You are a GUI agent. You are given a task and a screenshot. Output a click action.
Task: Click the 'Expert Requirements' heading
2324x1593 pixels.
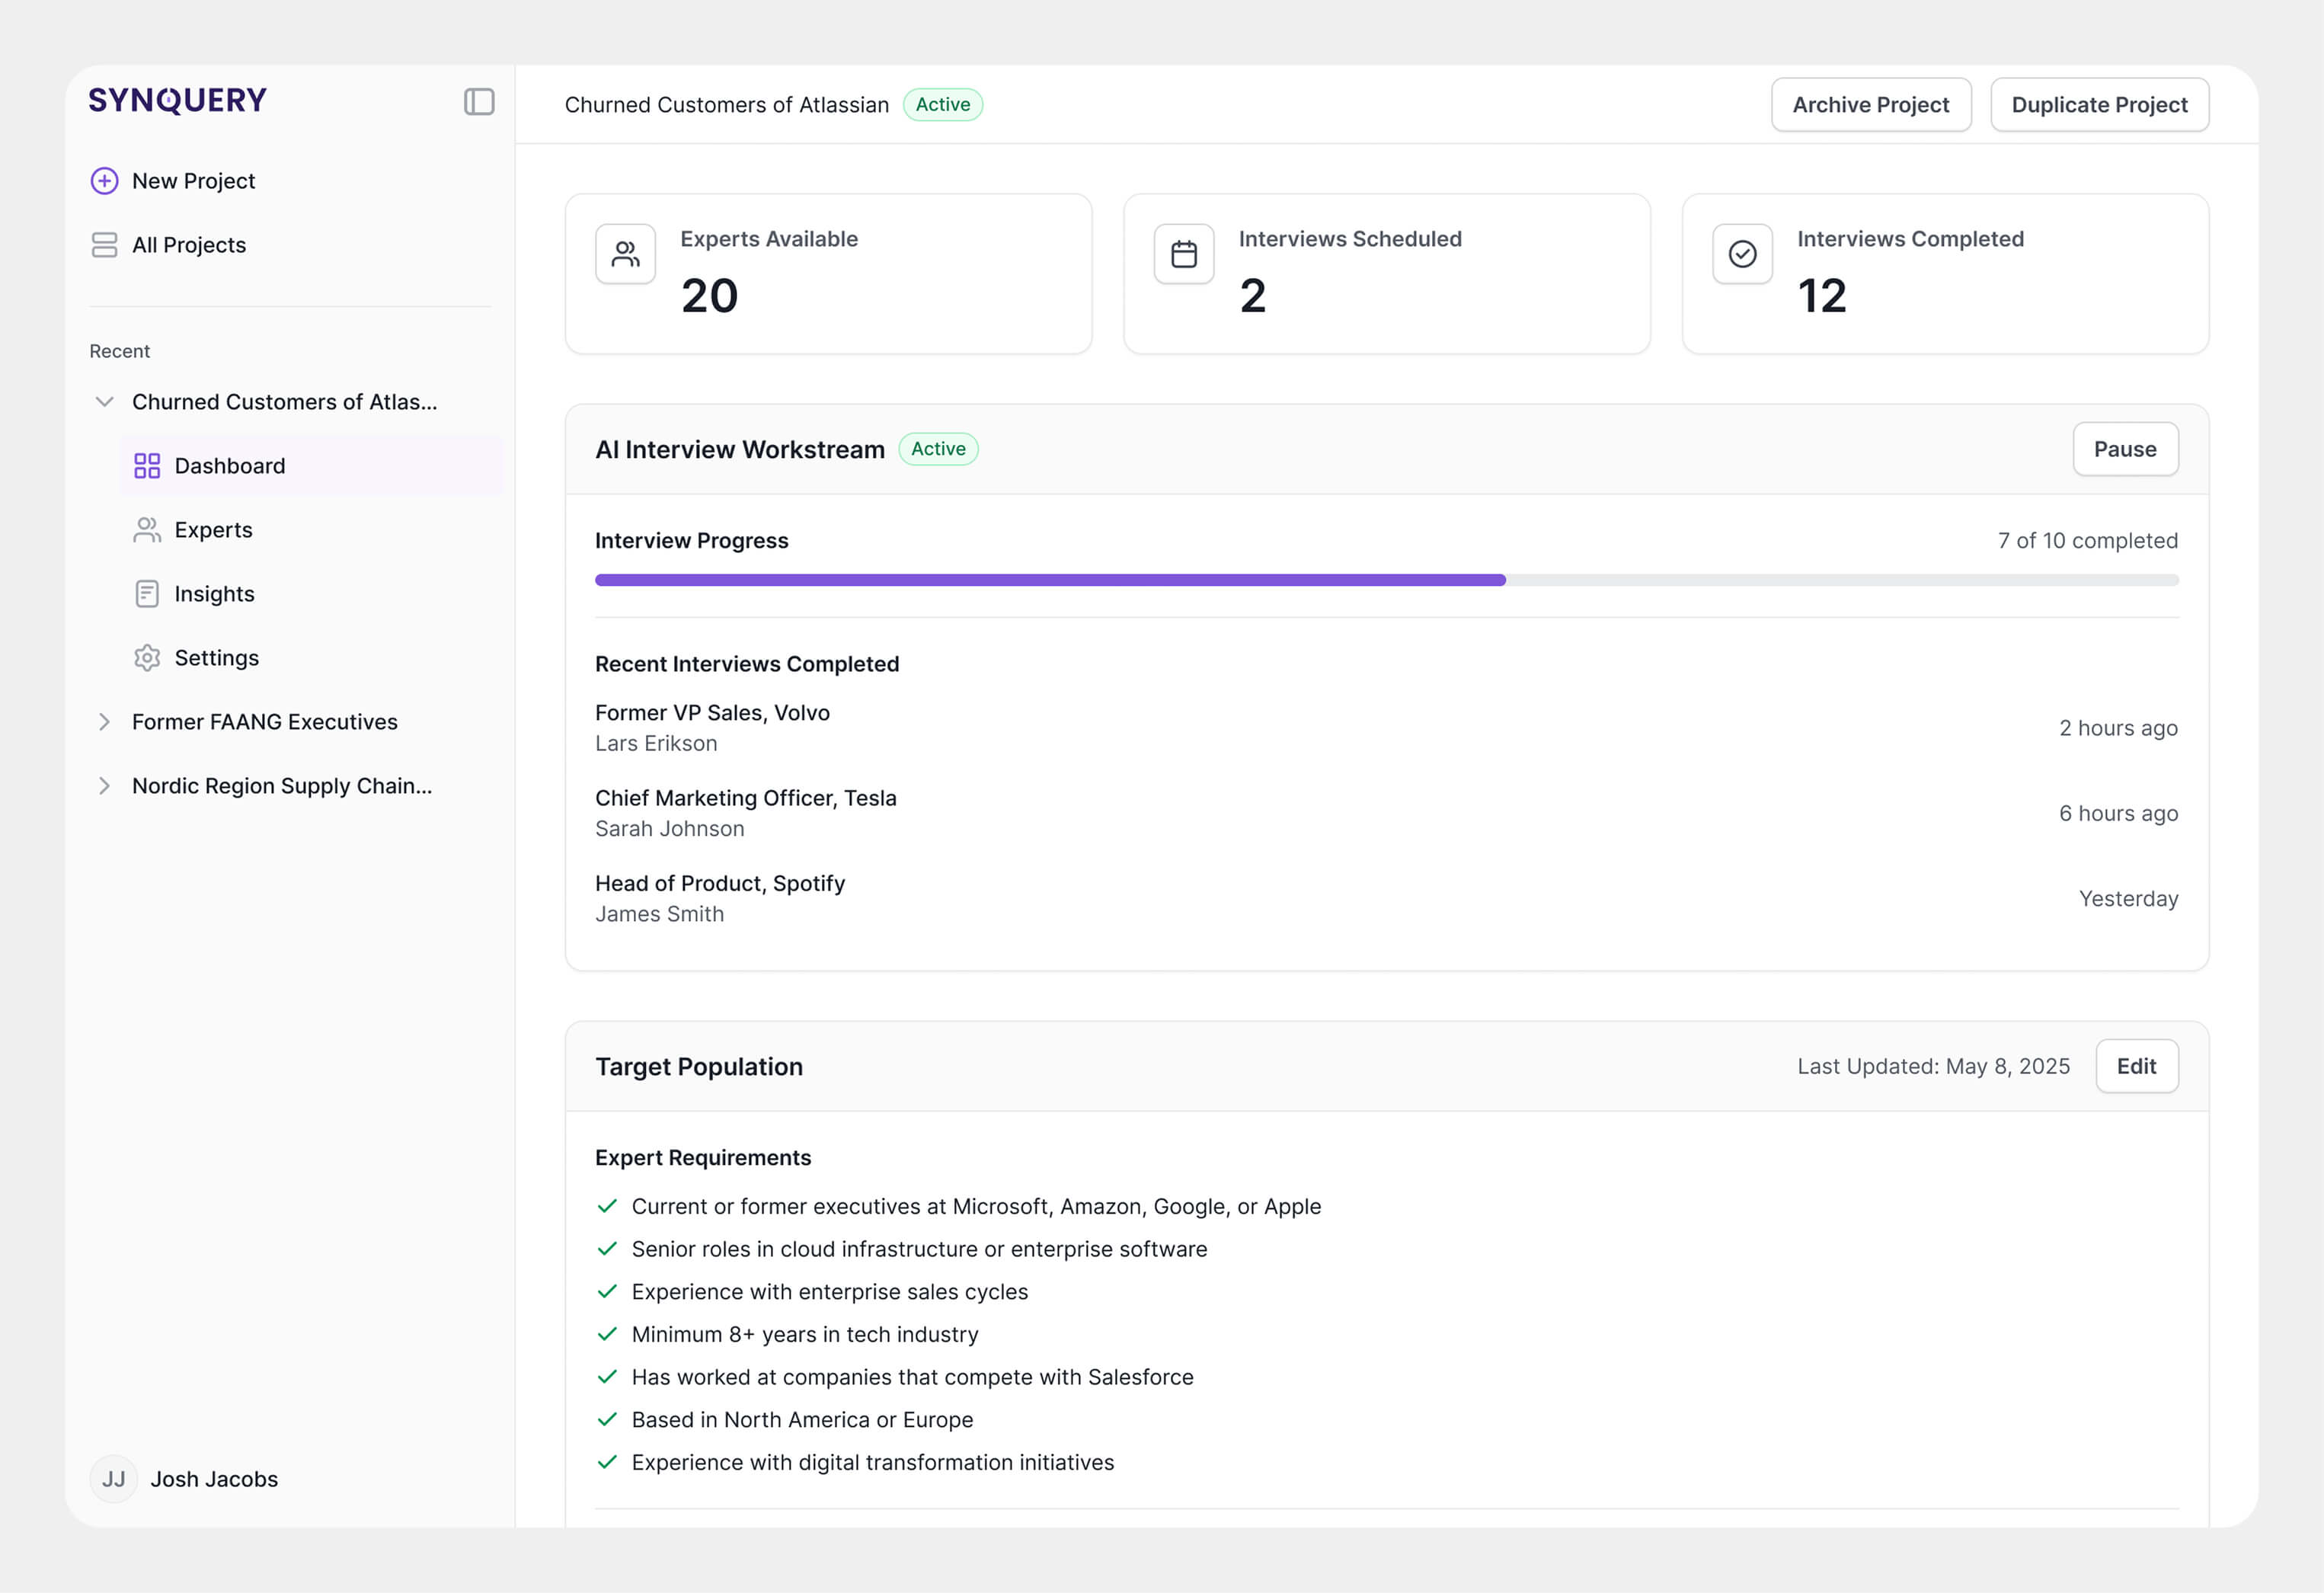(x=703, y=1158)
